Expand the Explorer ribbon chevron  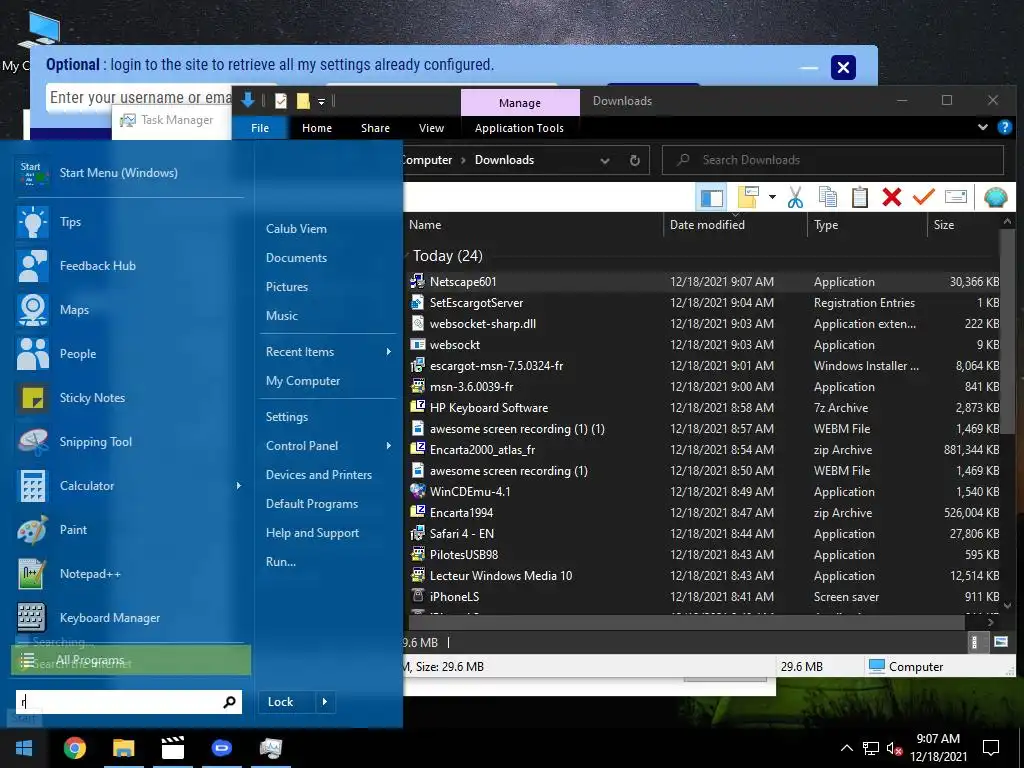(983, 127)
